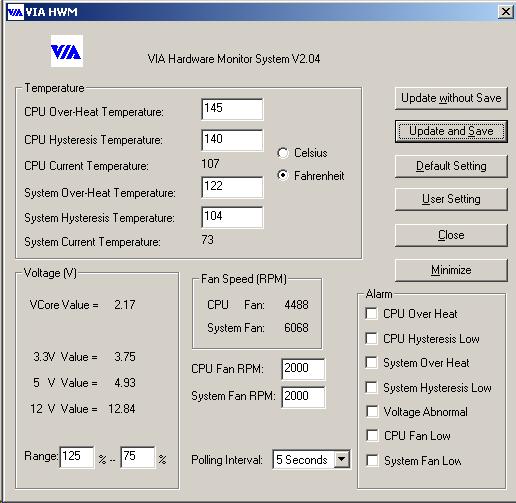Enable the CPU Hysteresis Low alarm
Image resolution: width=516 pixels, height=503 pixels.
tap(372, 338)
